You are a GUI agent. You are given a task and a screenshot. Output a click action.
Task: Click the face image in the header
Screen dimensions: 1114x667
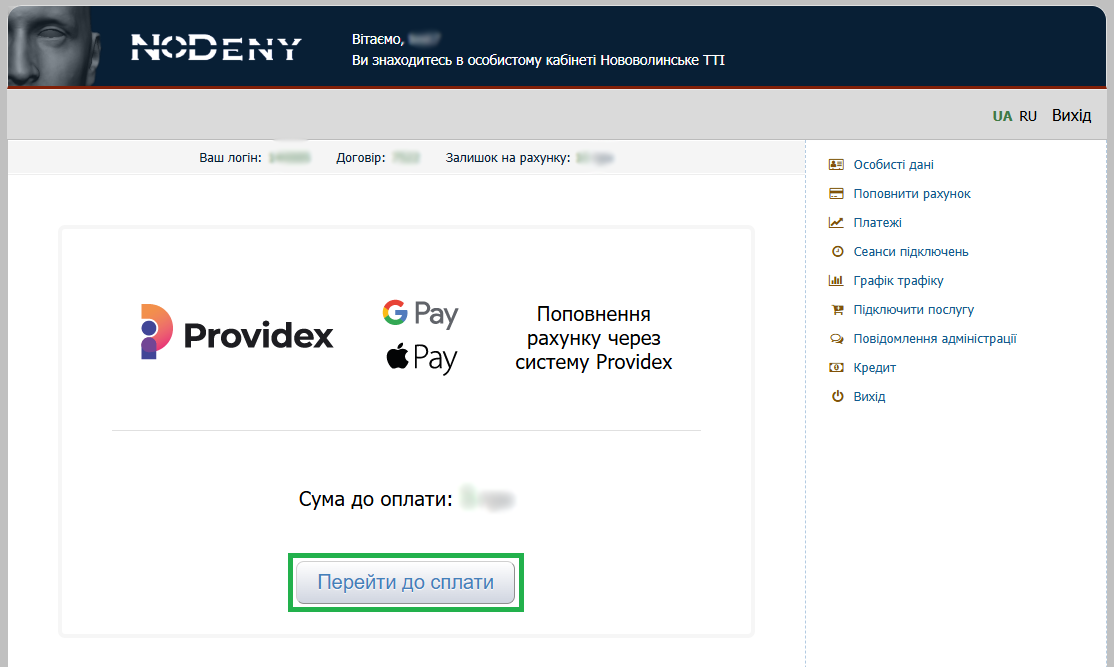53,47
